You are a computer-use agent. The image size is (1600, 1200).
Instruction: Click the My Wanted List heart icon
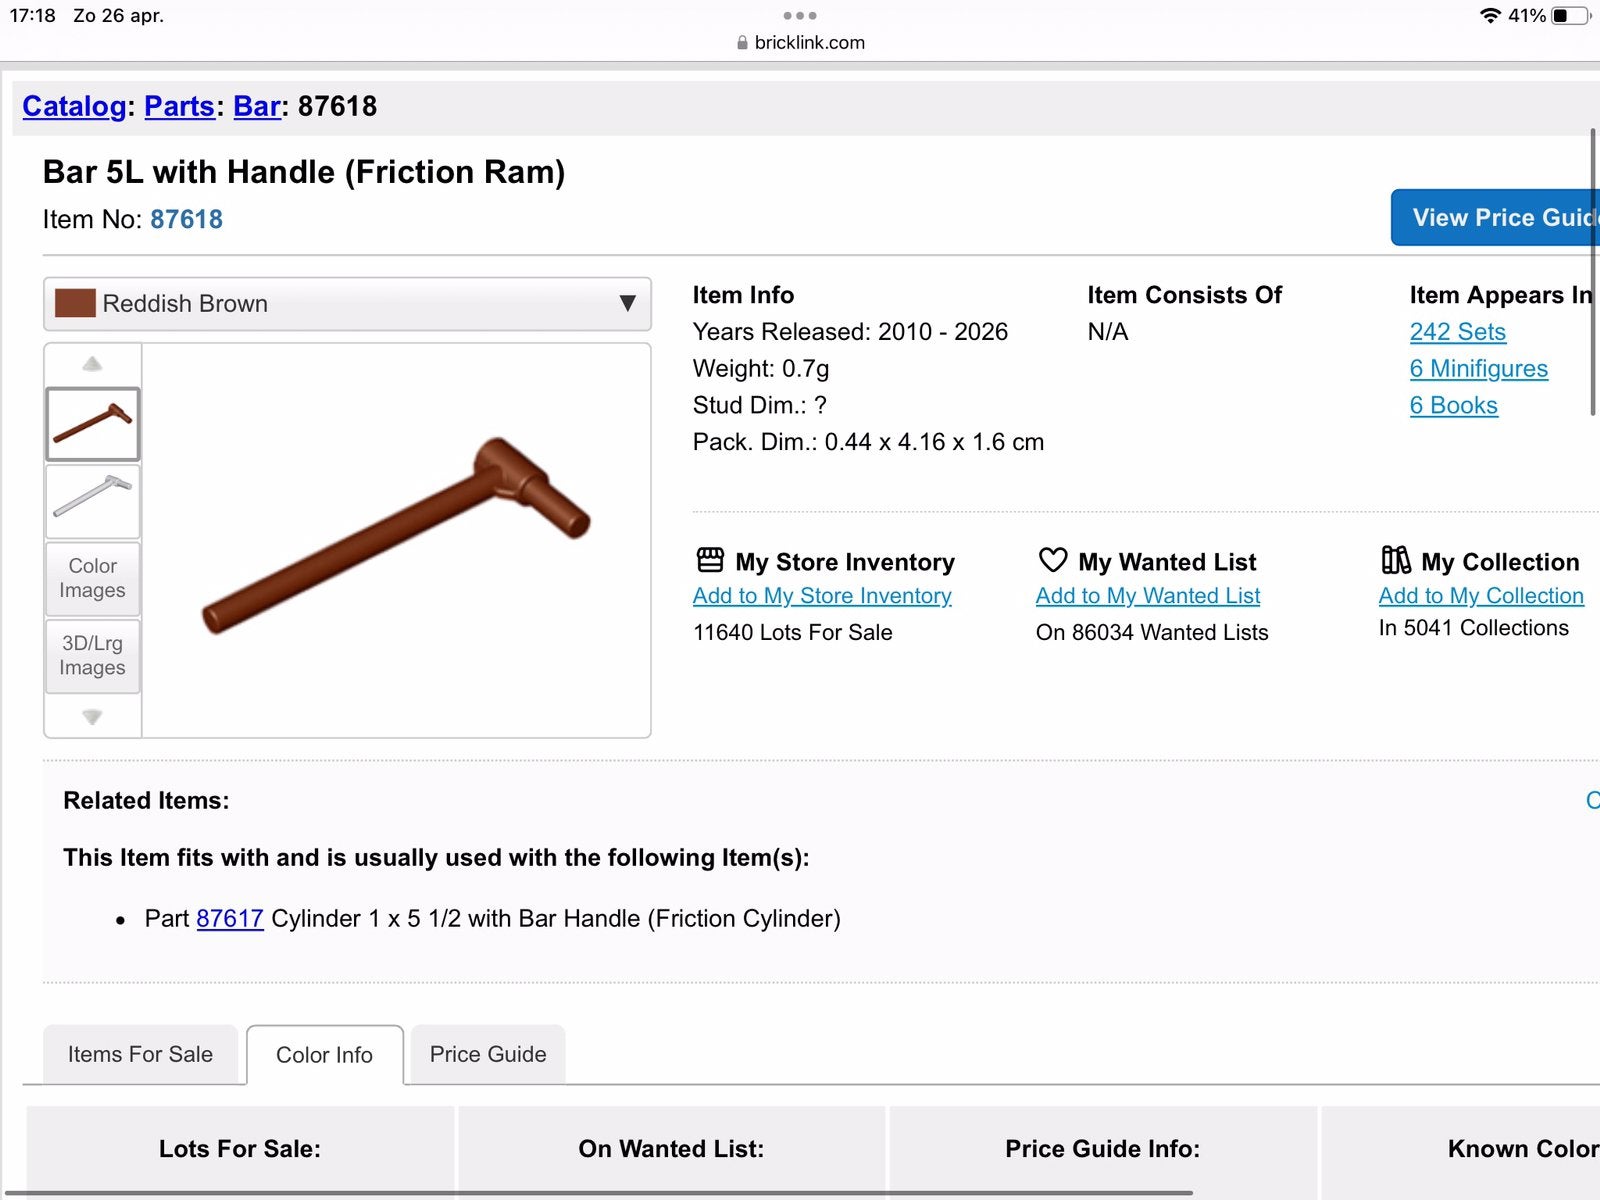1053,559
